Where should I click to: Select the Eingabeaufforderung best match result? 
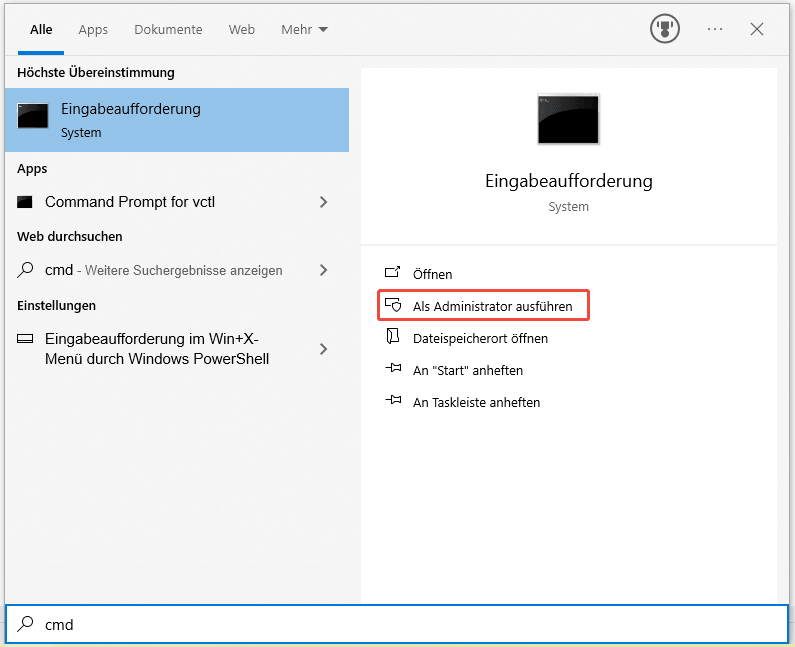[177, 120]
